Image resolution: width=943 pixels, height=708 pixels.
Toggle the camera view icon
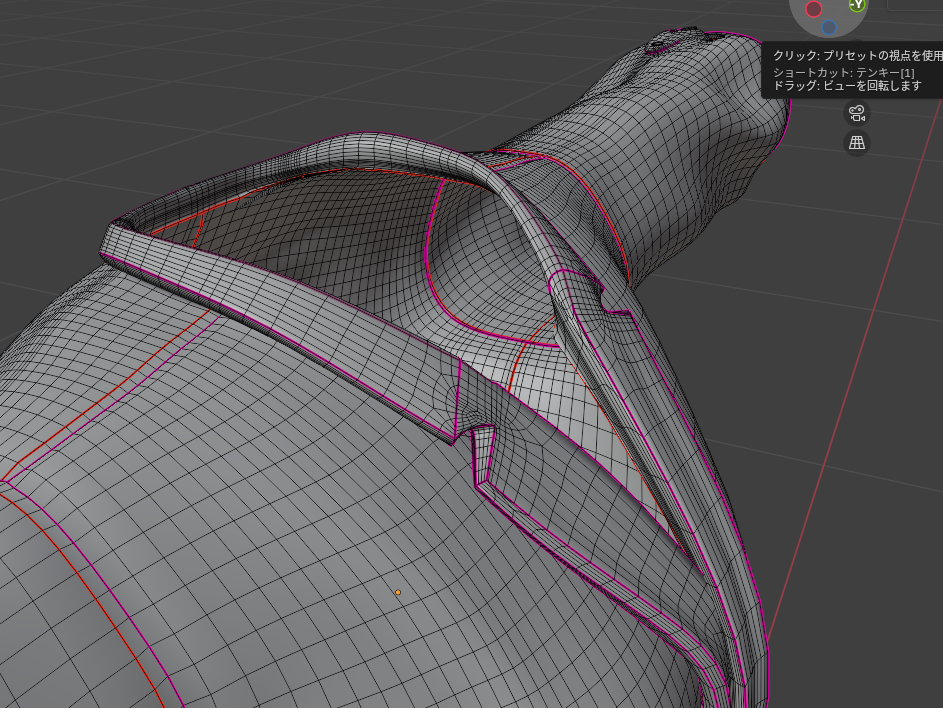(856, 113)
